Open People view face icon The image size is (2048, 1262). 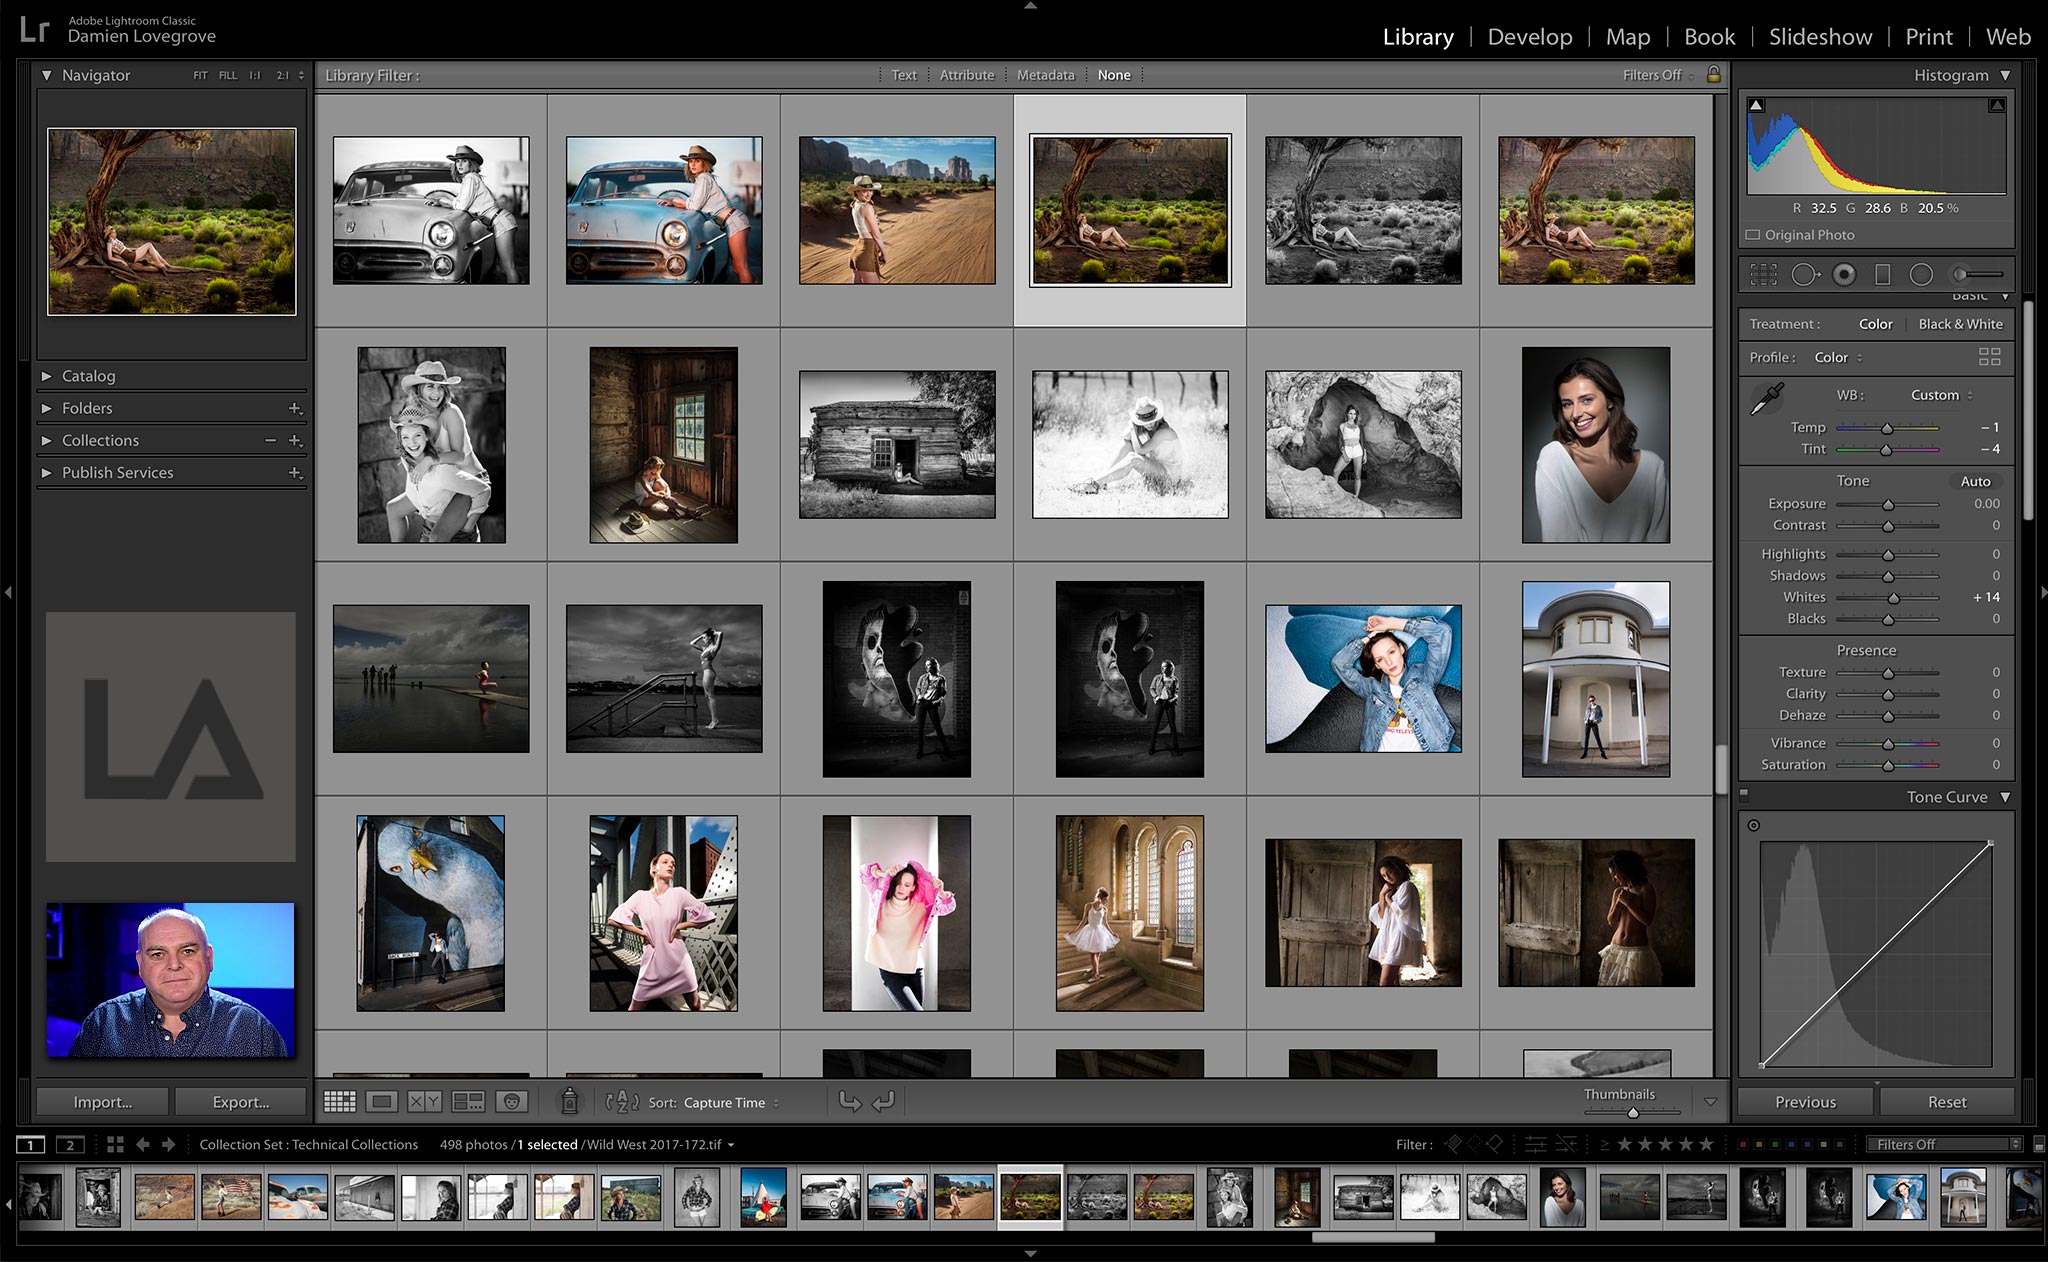pos(512,1102)
